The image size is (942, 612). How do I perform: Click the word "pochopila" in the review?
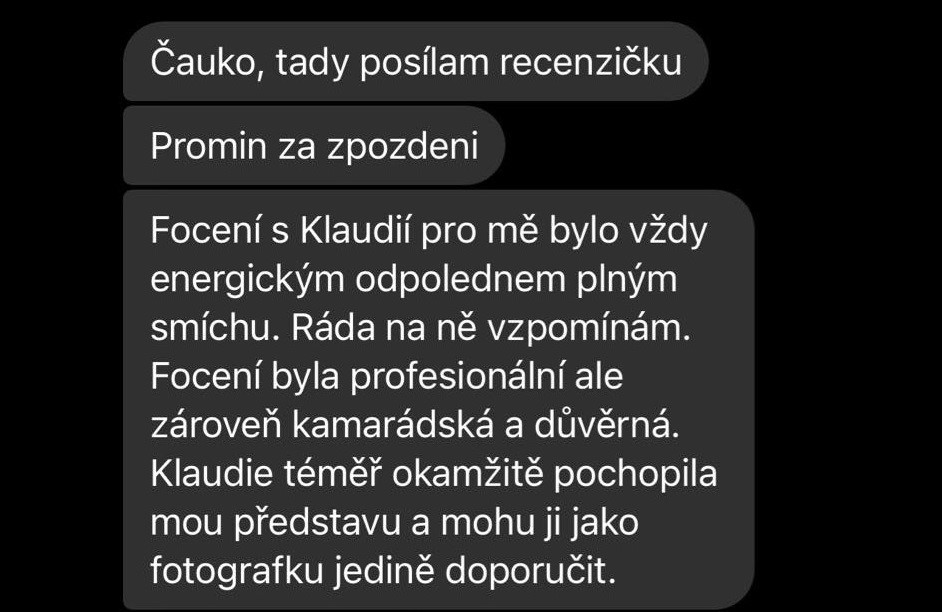click(635, 475)
